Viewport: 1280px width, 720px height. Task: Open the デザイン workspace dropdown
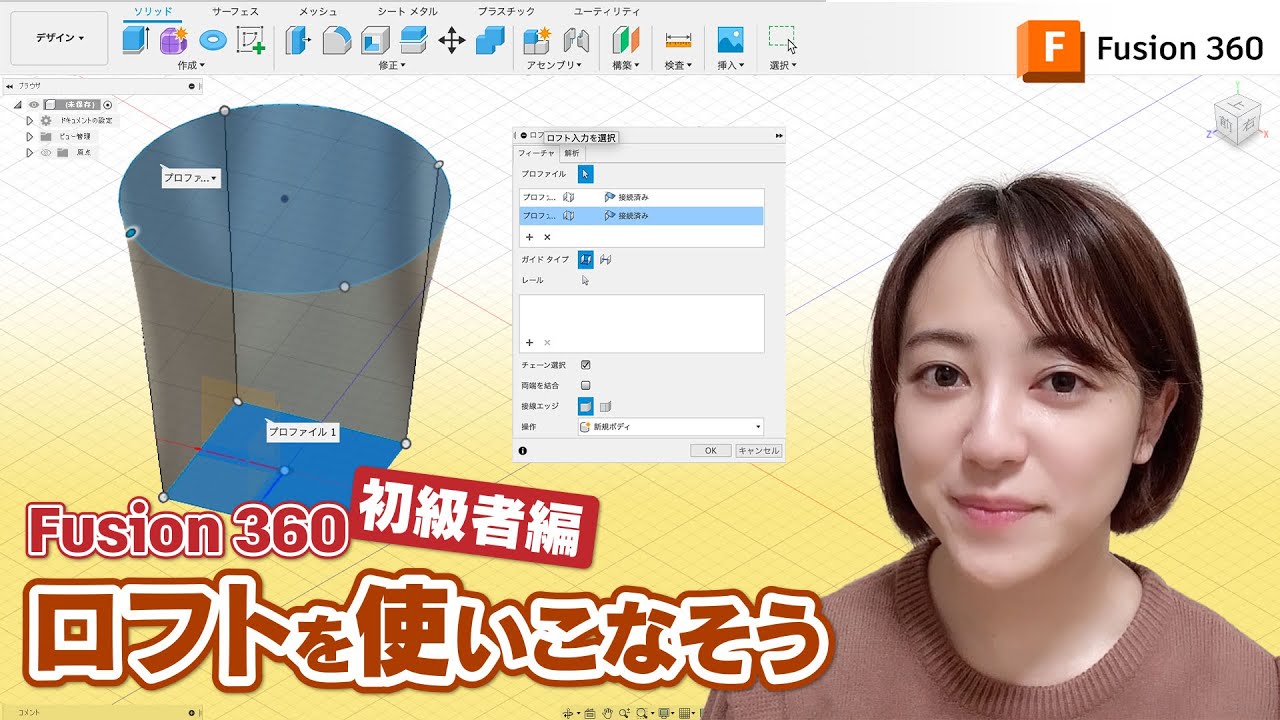coord(59,38)
